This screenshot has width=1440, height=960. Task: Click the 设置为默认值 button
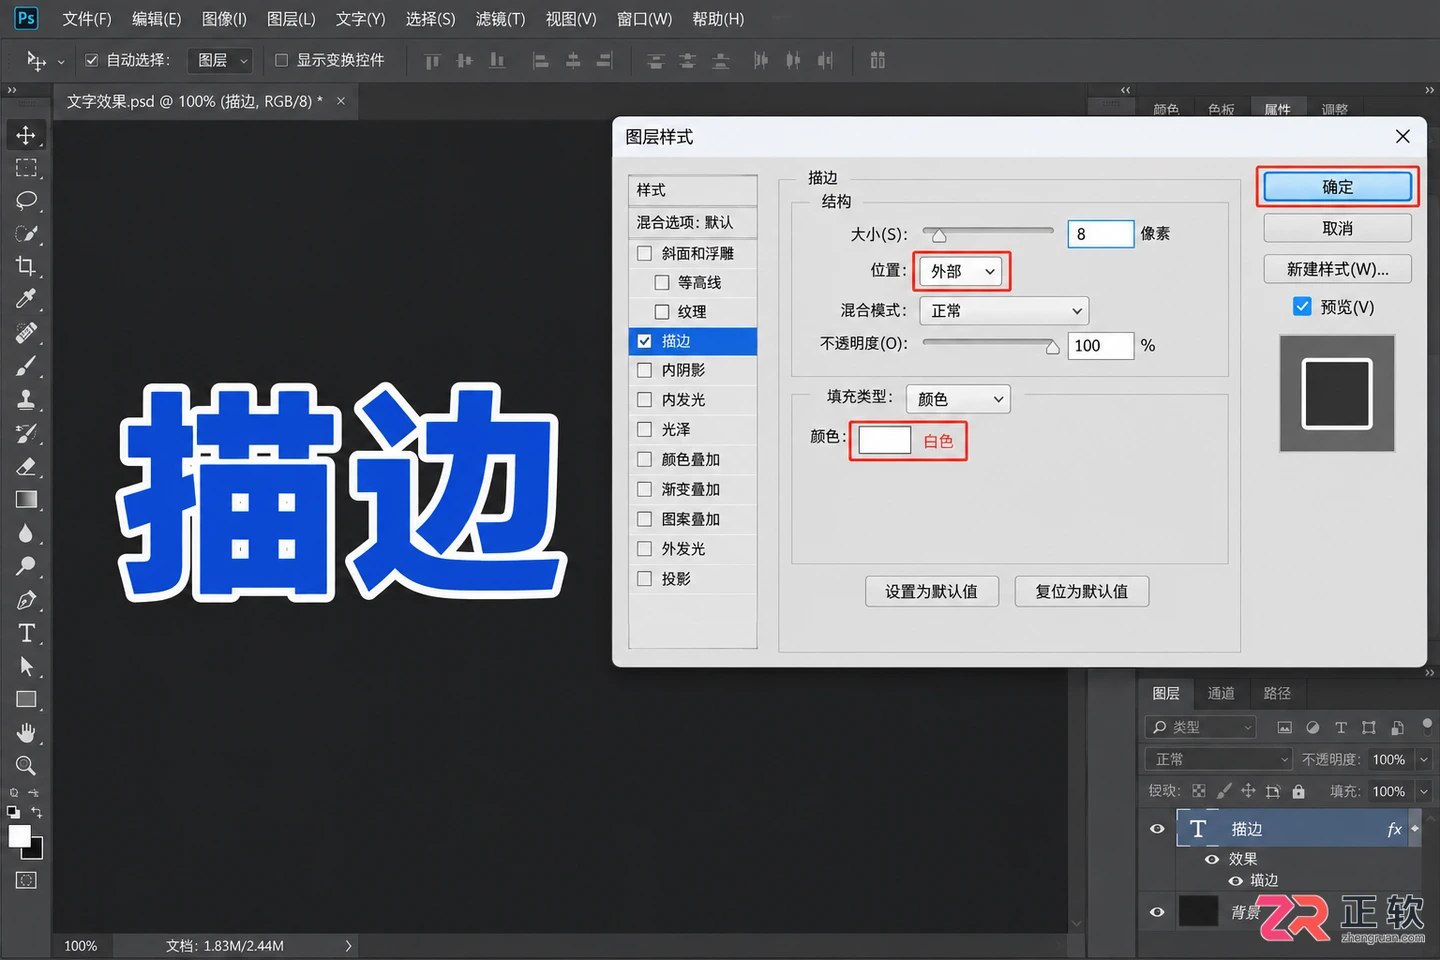pyautogui.click(x=931, y=591)
